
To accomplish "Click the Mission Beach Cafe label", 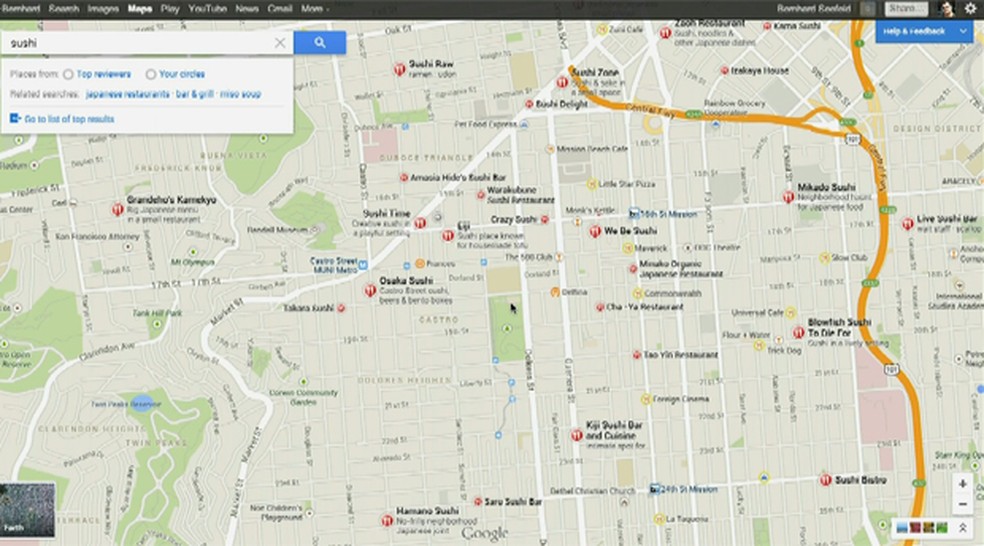I will 592,149.
